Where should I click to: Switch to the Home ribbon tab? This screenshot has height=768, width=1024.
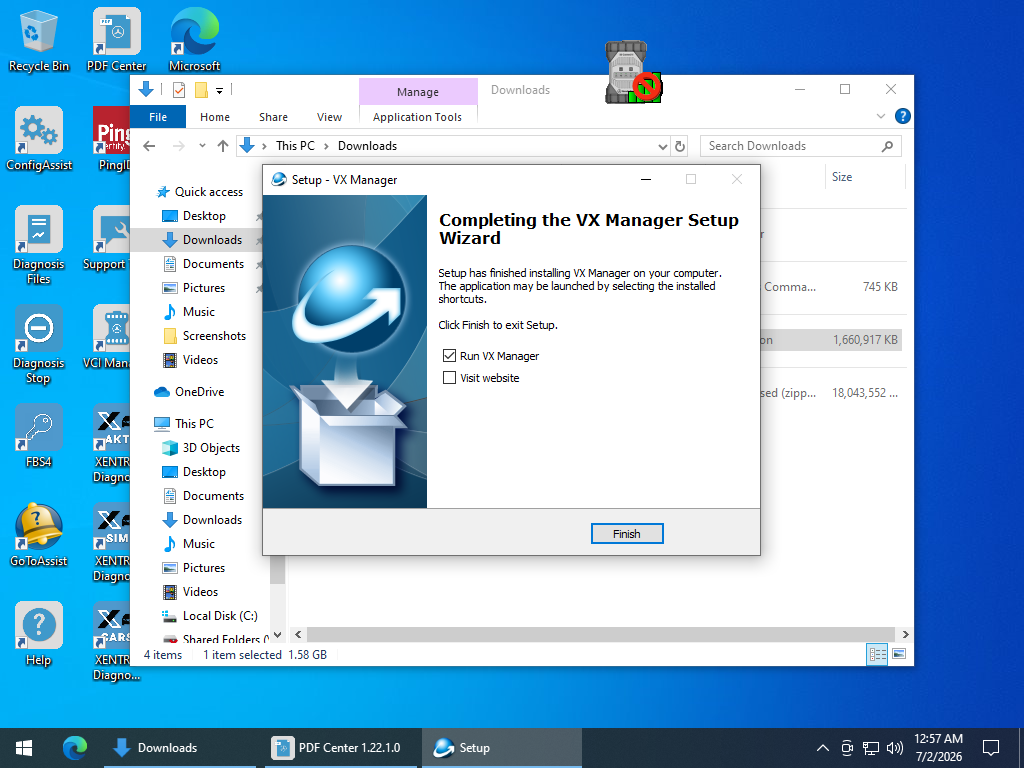[215, 117]
